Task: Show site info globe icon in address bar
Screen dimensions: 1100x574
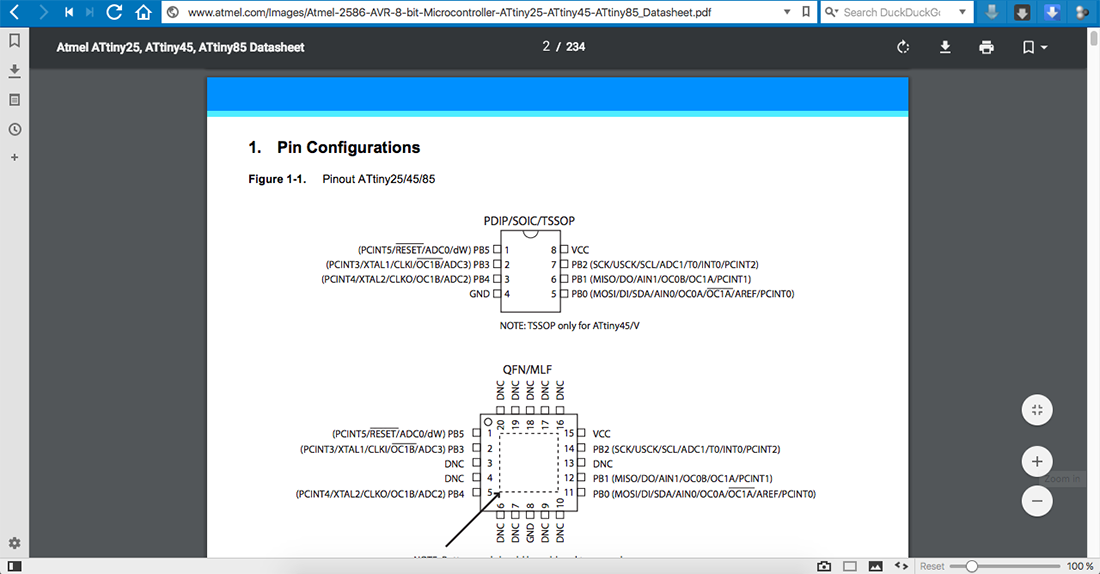Action: (x=173, y=12)
